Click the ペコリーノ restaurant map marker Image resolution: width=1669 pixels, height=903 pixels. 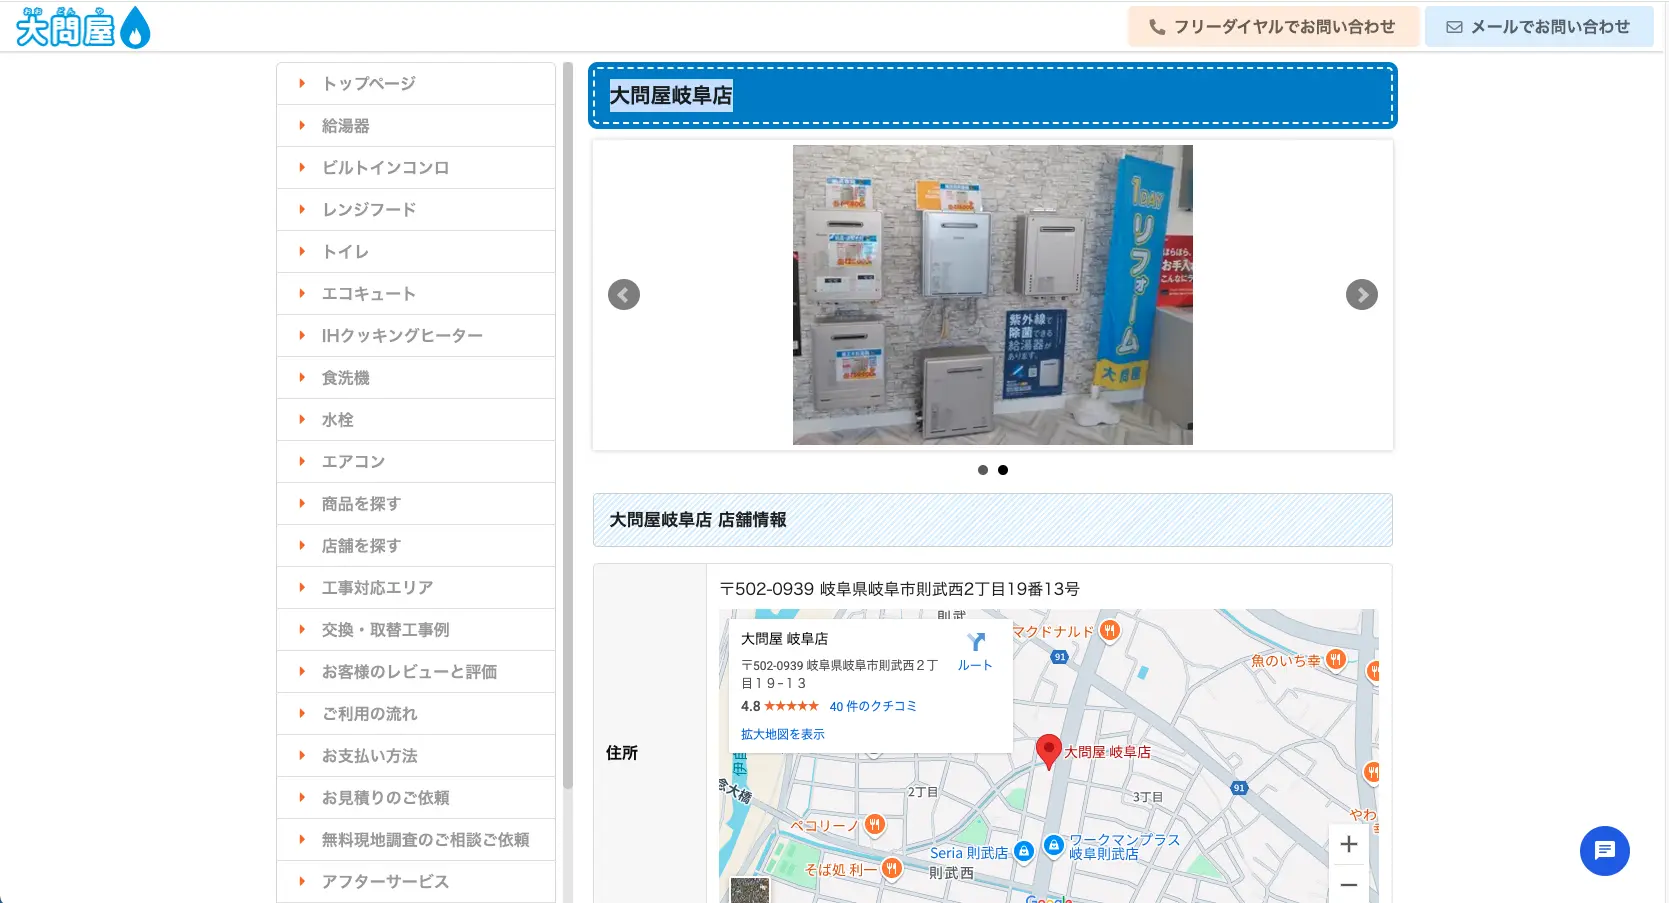(875, 825)
